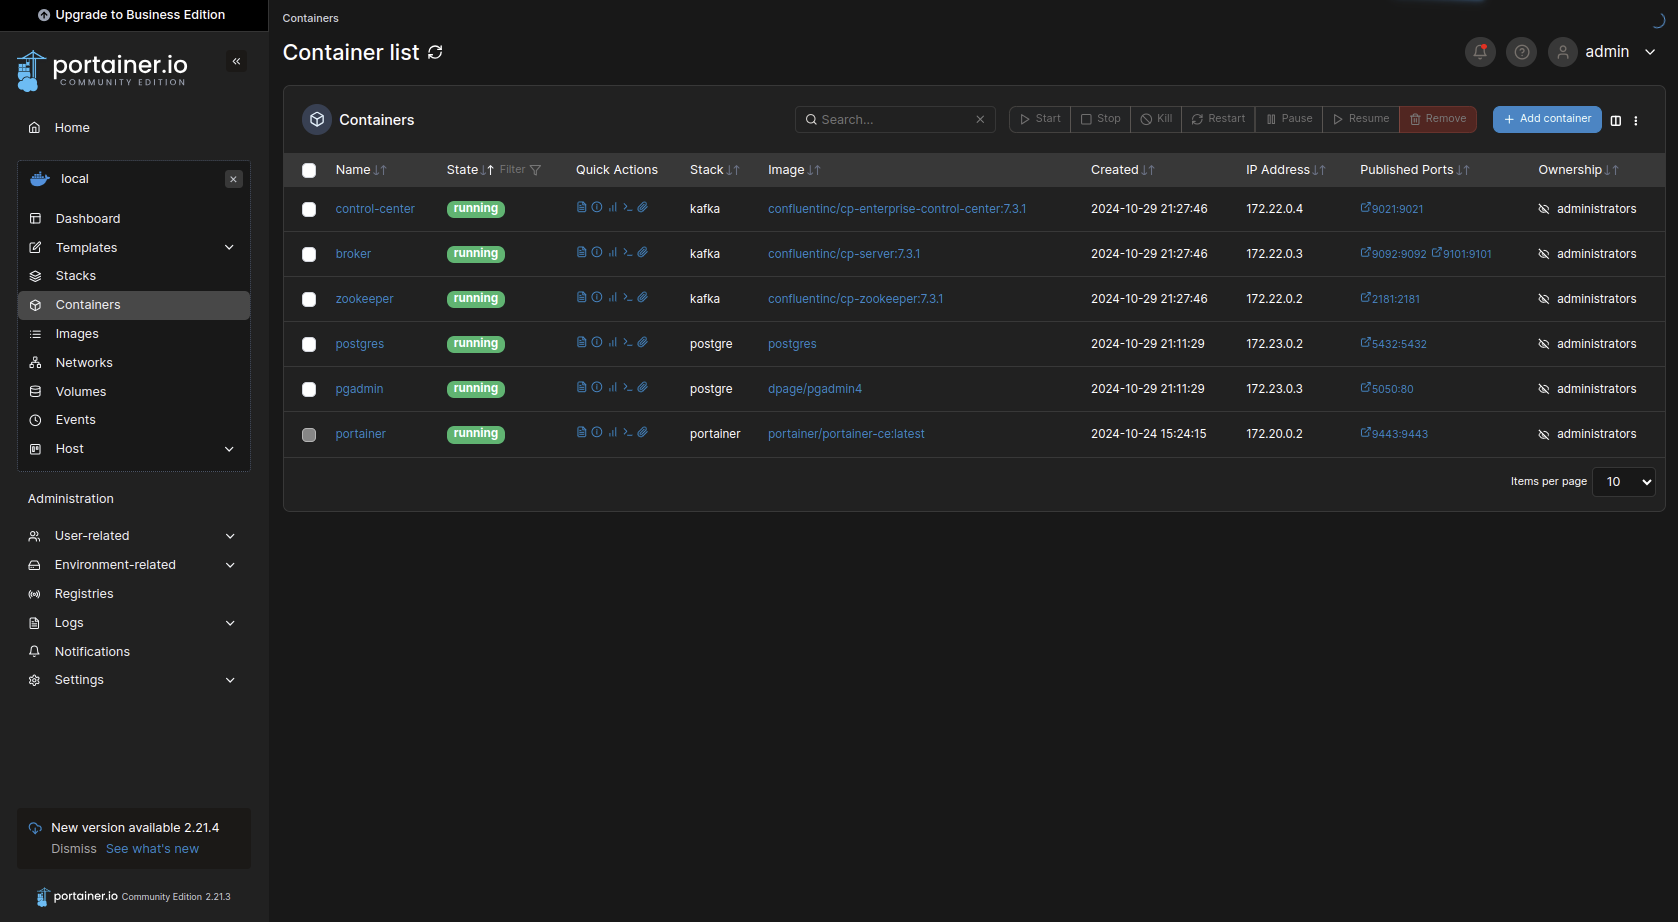Open Networks in sidebar
The height and width of the screenshot is (922, 1678).
click(134, 363)
